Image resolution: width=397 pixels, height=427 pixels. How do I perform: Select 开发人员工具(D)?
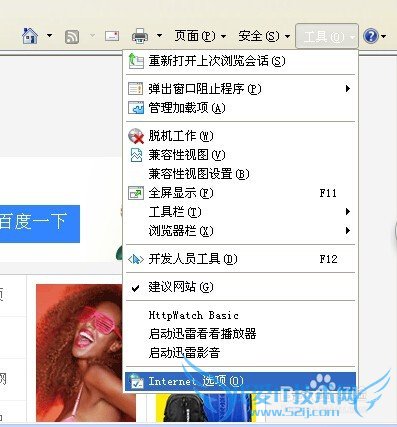(240, 259)
